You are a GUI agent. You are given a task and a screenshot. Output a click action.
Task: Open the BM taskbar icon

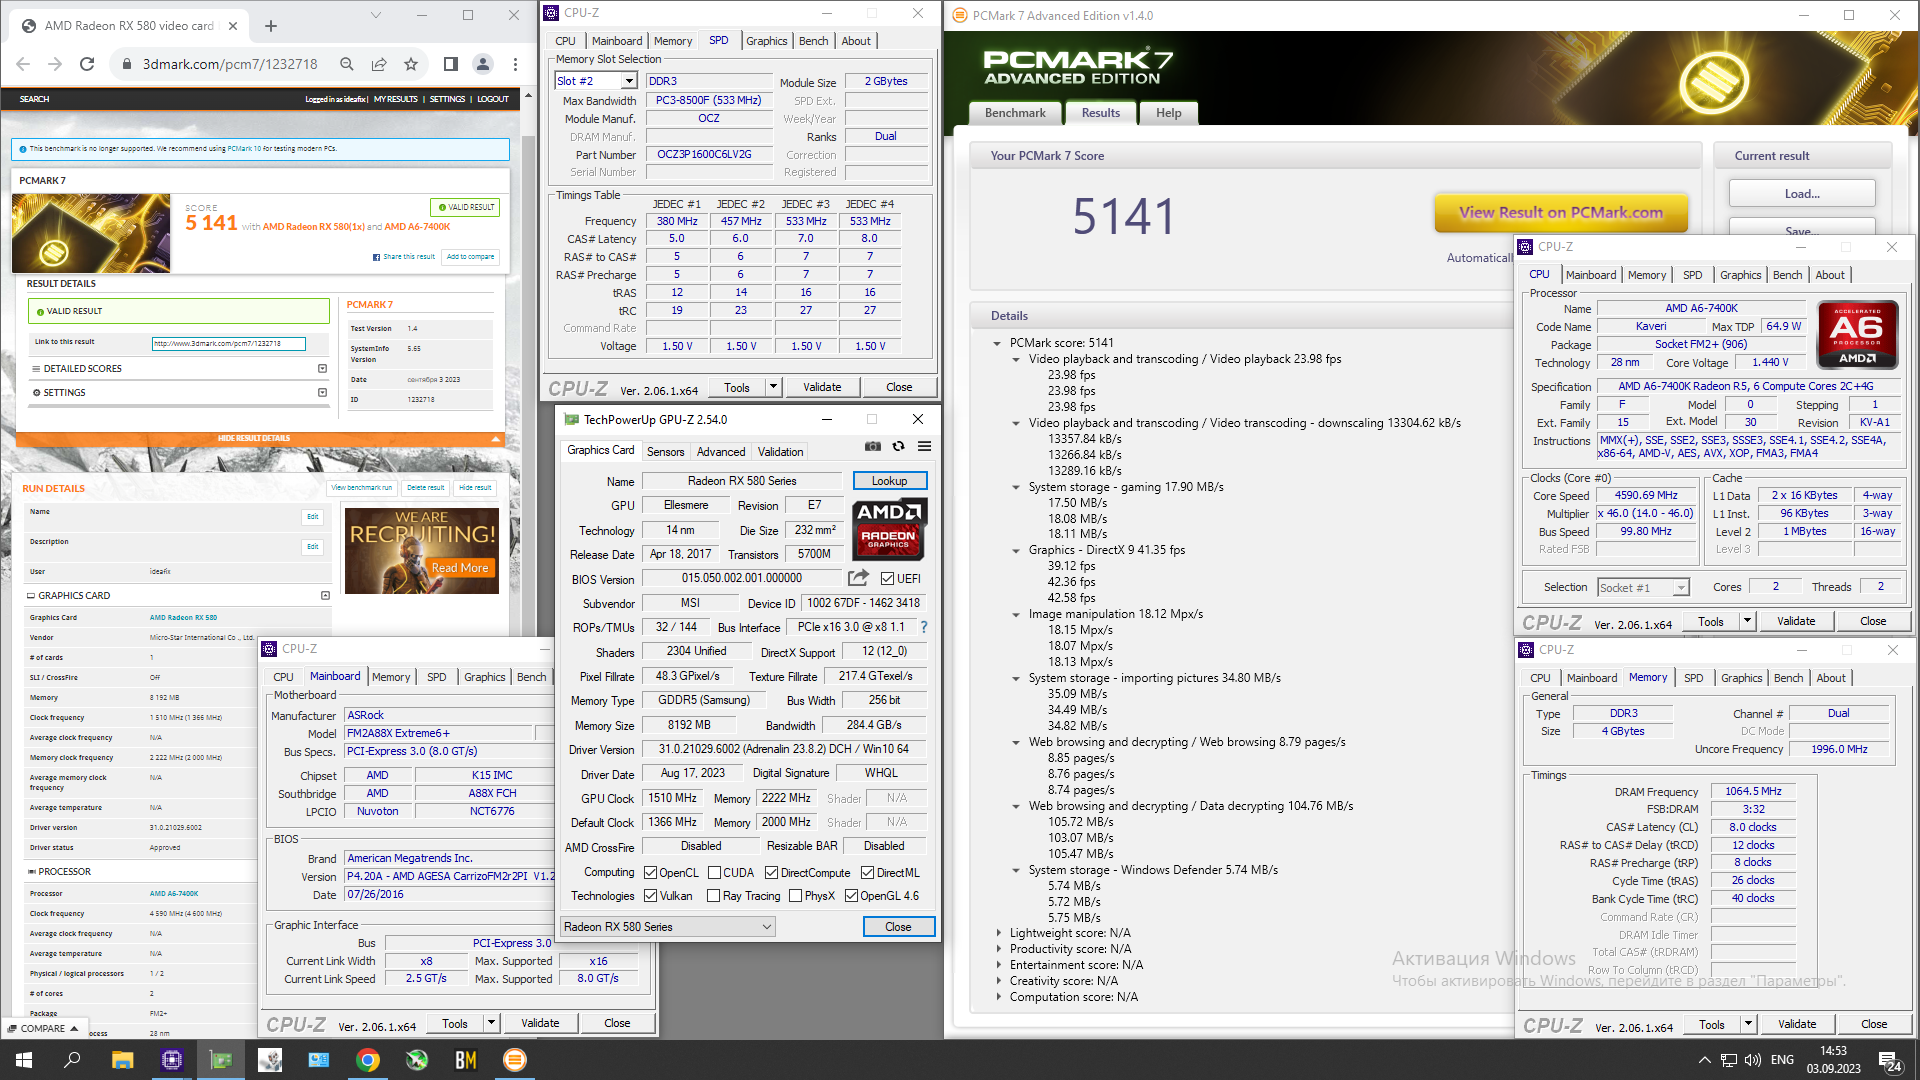[x=466, y=1060]
